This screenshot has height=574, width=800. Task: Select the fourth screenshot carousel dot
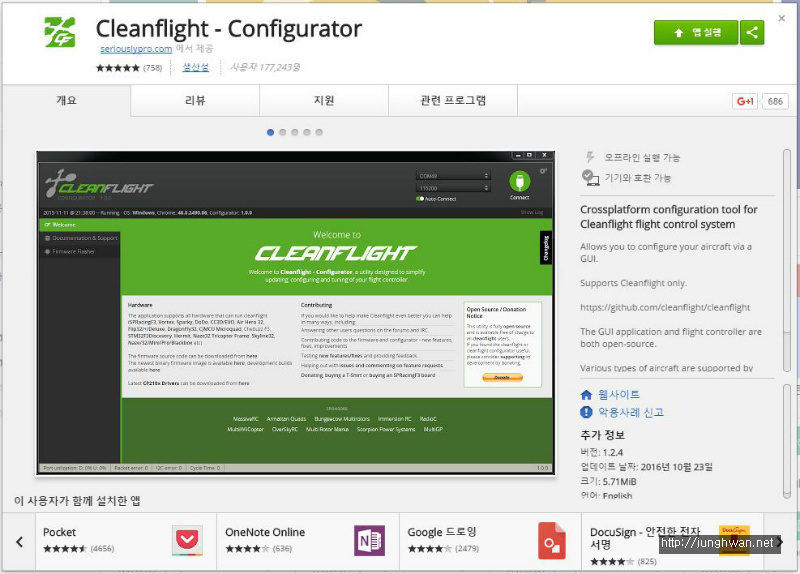click(x=307, y=132)
